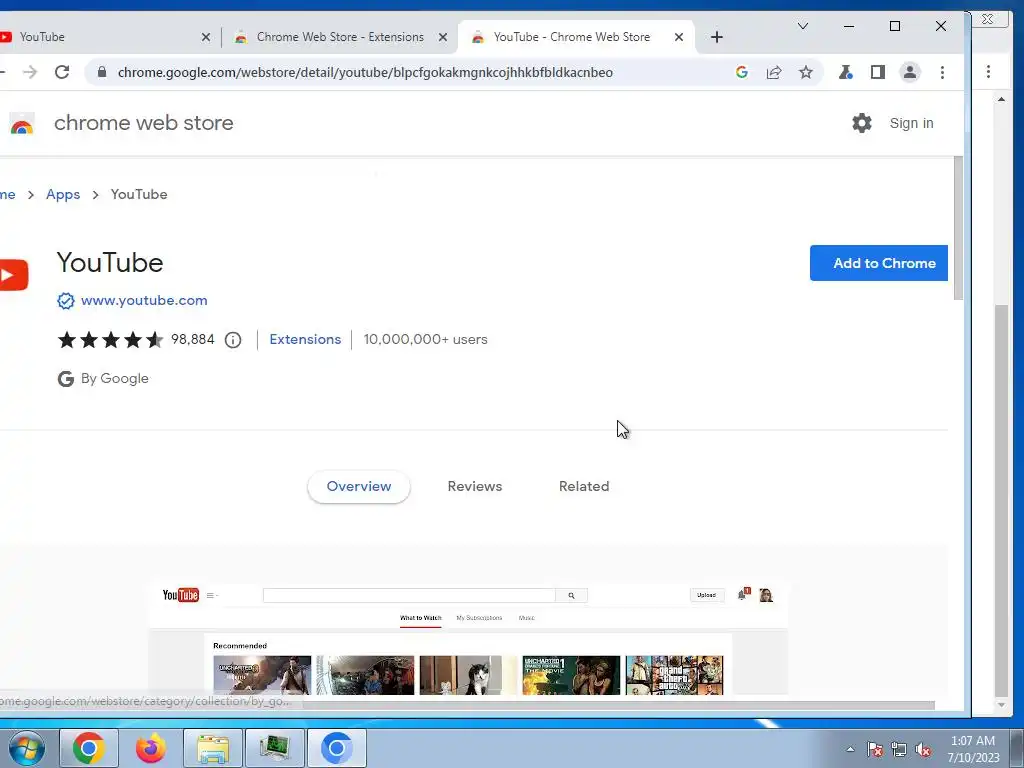The image size is (1024, 768).
Task: Click the rating info icon
Action: (x=233, y=340)
